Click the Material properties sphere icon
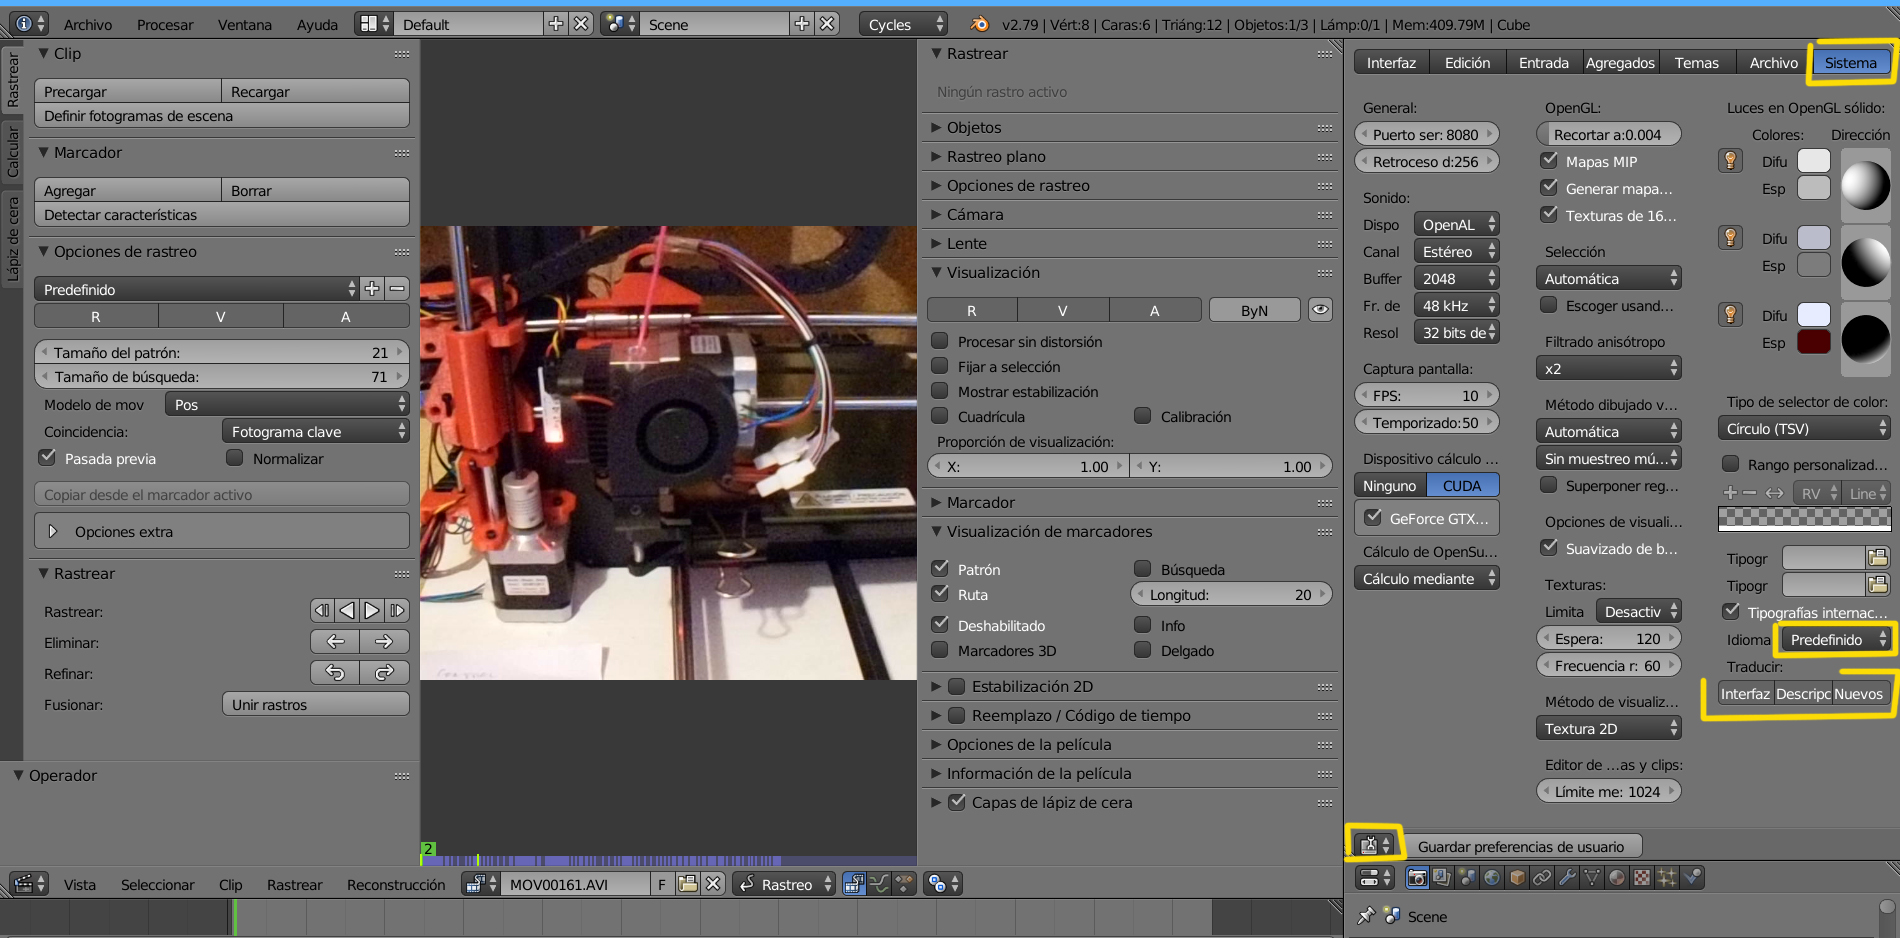The width and height of the screenshot is (1900, 938). 1617,878
